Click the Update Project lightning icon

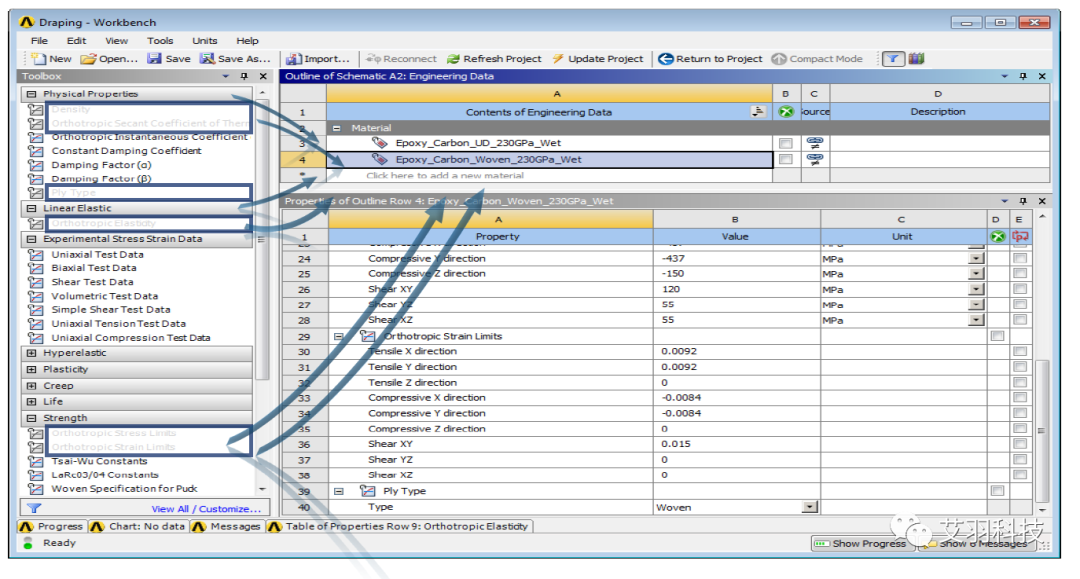point(558,59)
